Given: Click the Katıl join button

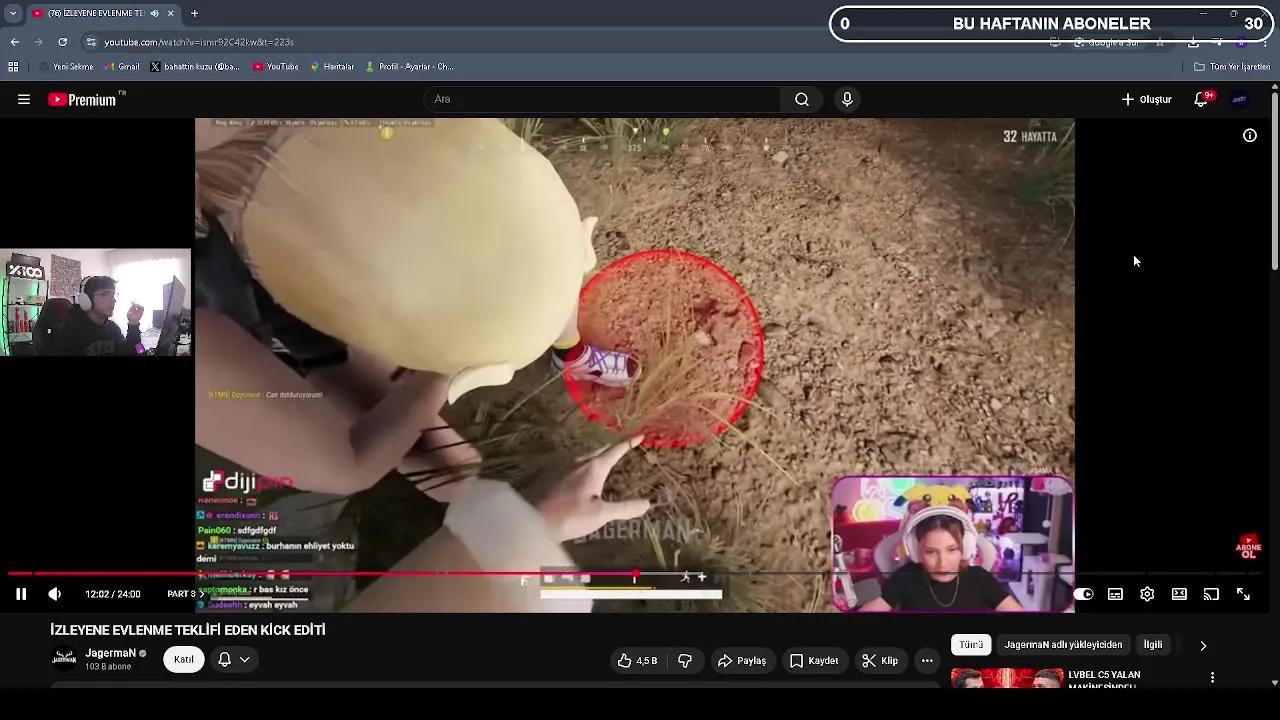Looking at the screenshot, I should pyautogui.click(x=184, y=660).
